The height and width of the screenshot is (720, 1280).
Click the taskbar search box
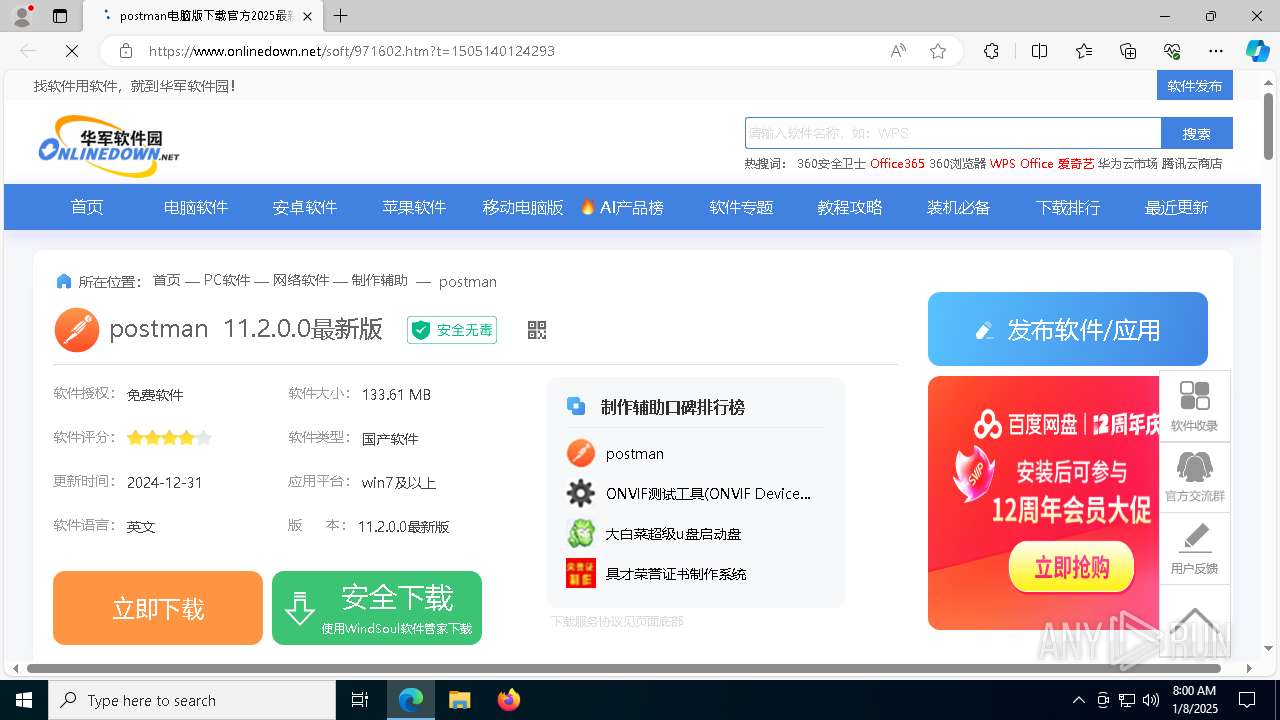click(192, 700)
